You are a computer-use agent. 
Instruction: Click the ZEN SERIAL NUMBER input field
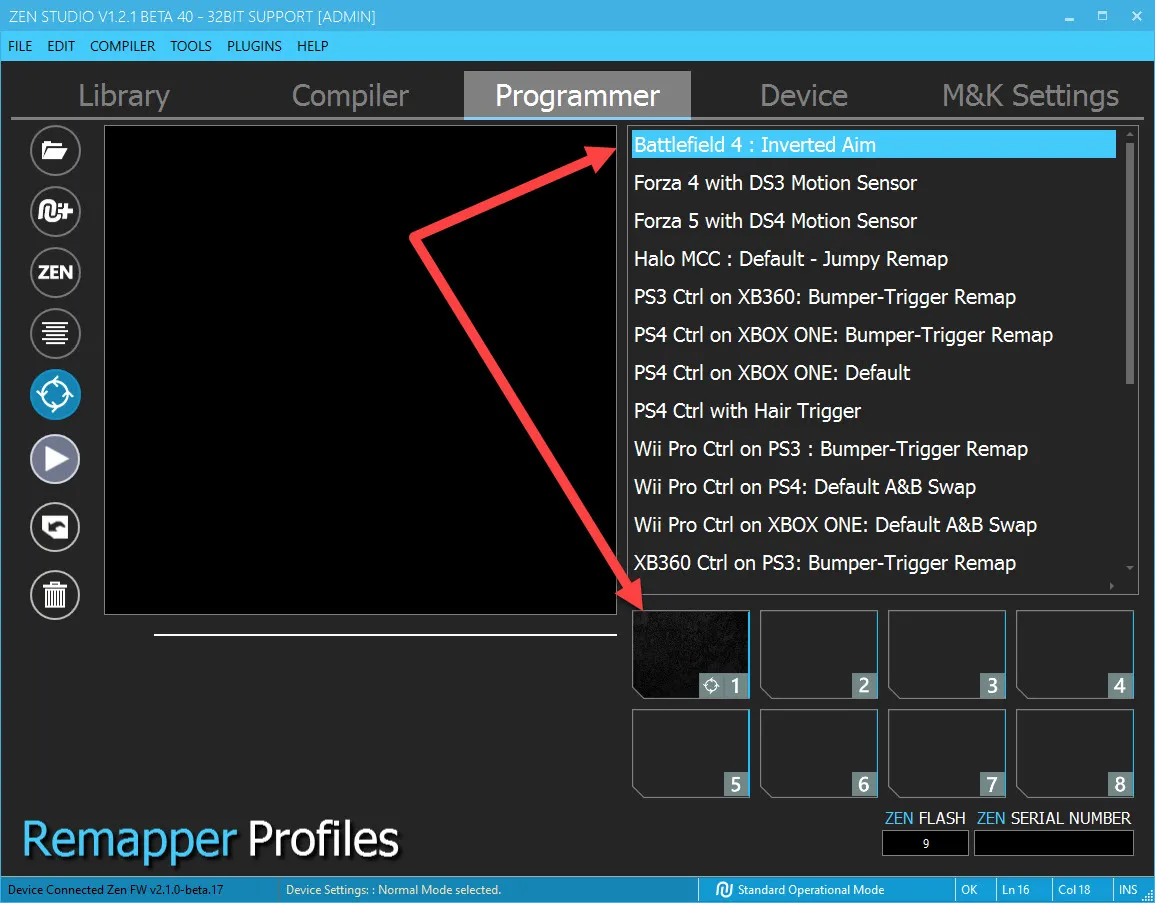[x=1053, y=842]
